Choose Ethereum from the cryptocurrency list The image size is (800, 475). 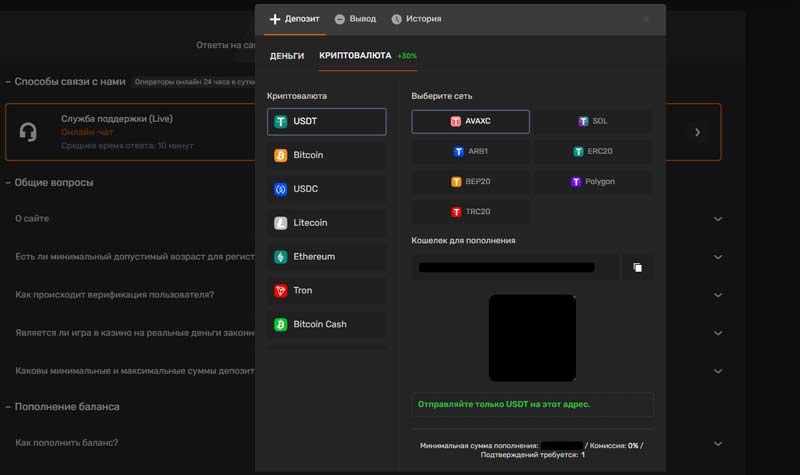click(326, 257)
